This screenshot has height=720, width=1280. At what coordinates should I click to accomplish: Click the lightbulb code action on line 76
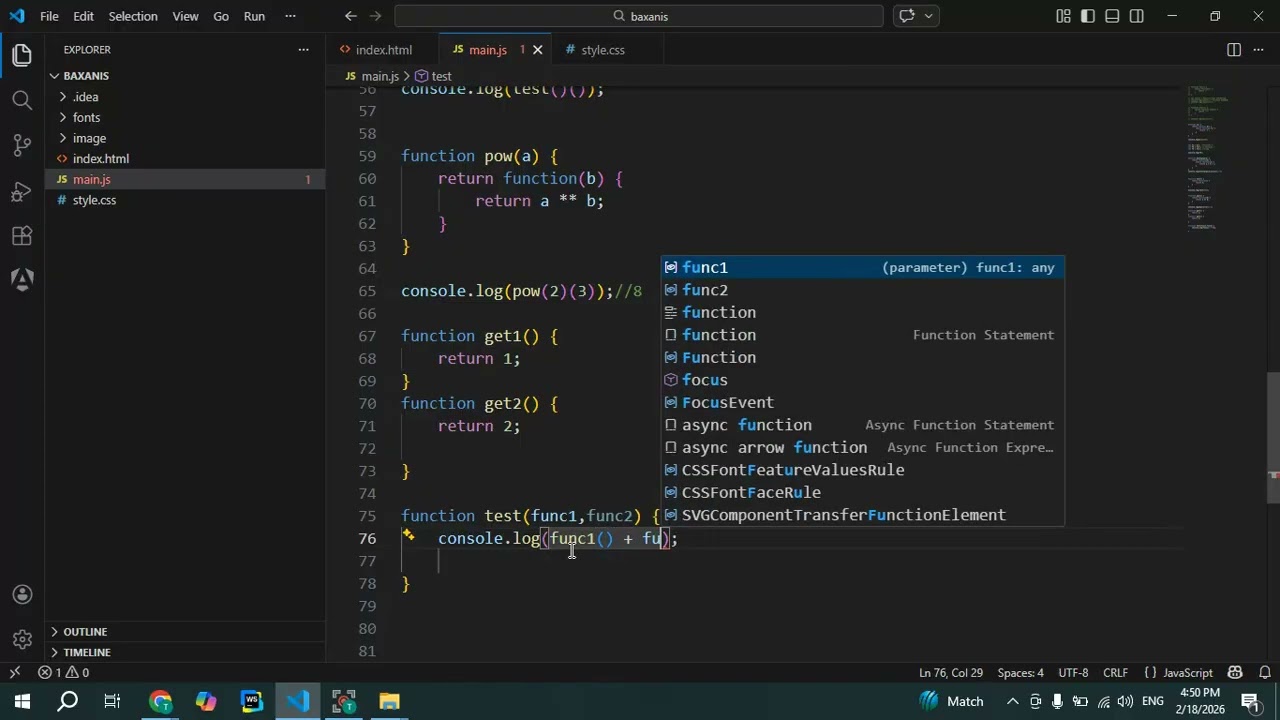coord(408,536)
